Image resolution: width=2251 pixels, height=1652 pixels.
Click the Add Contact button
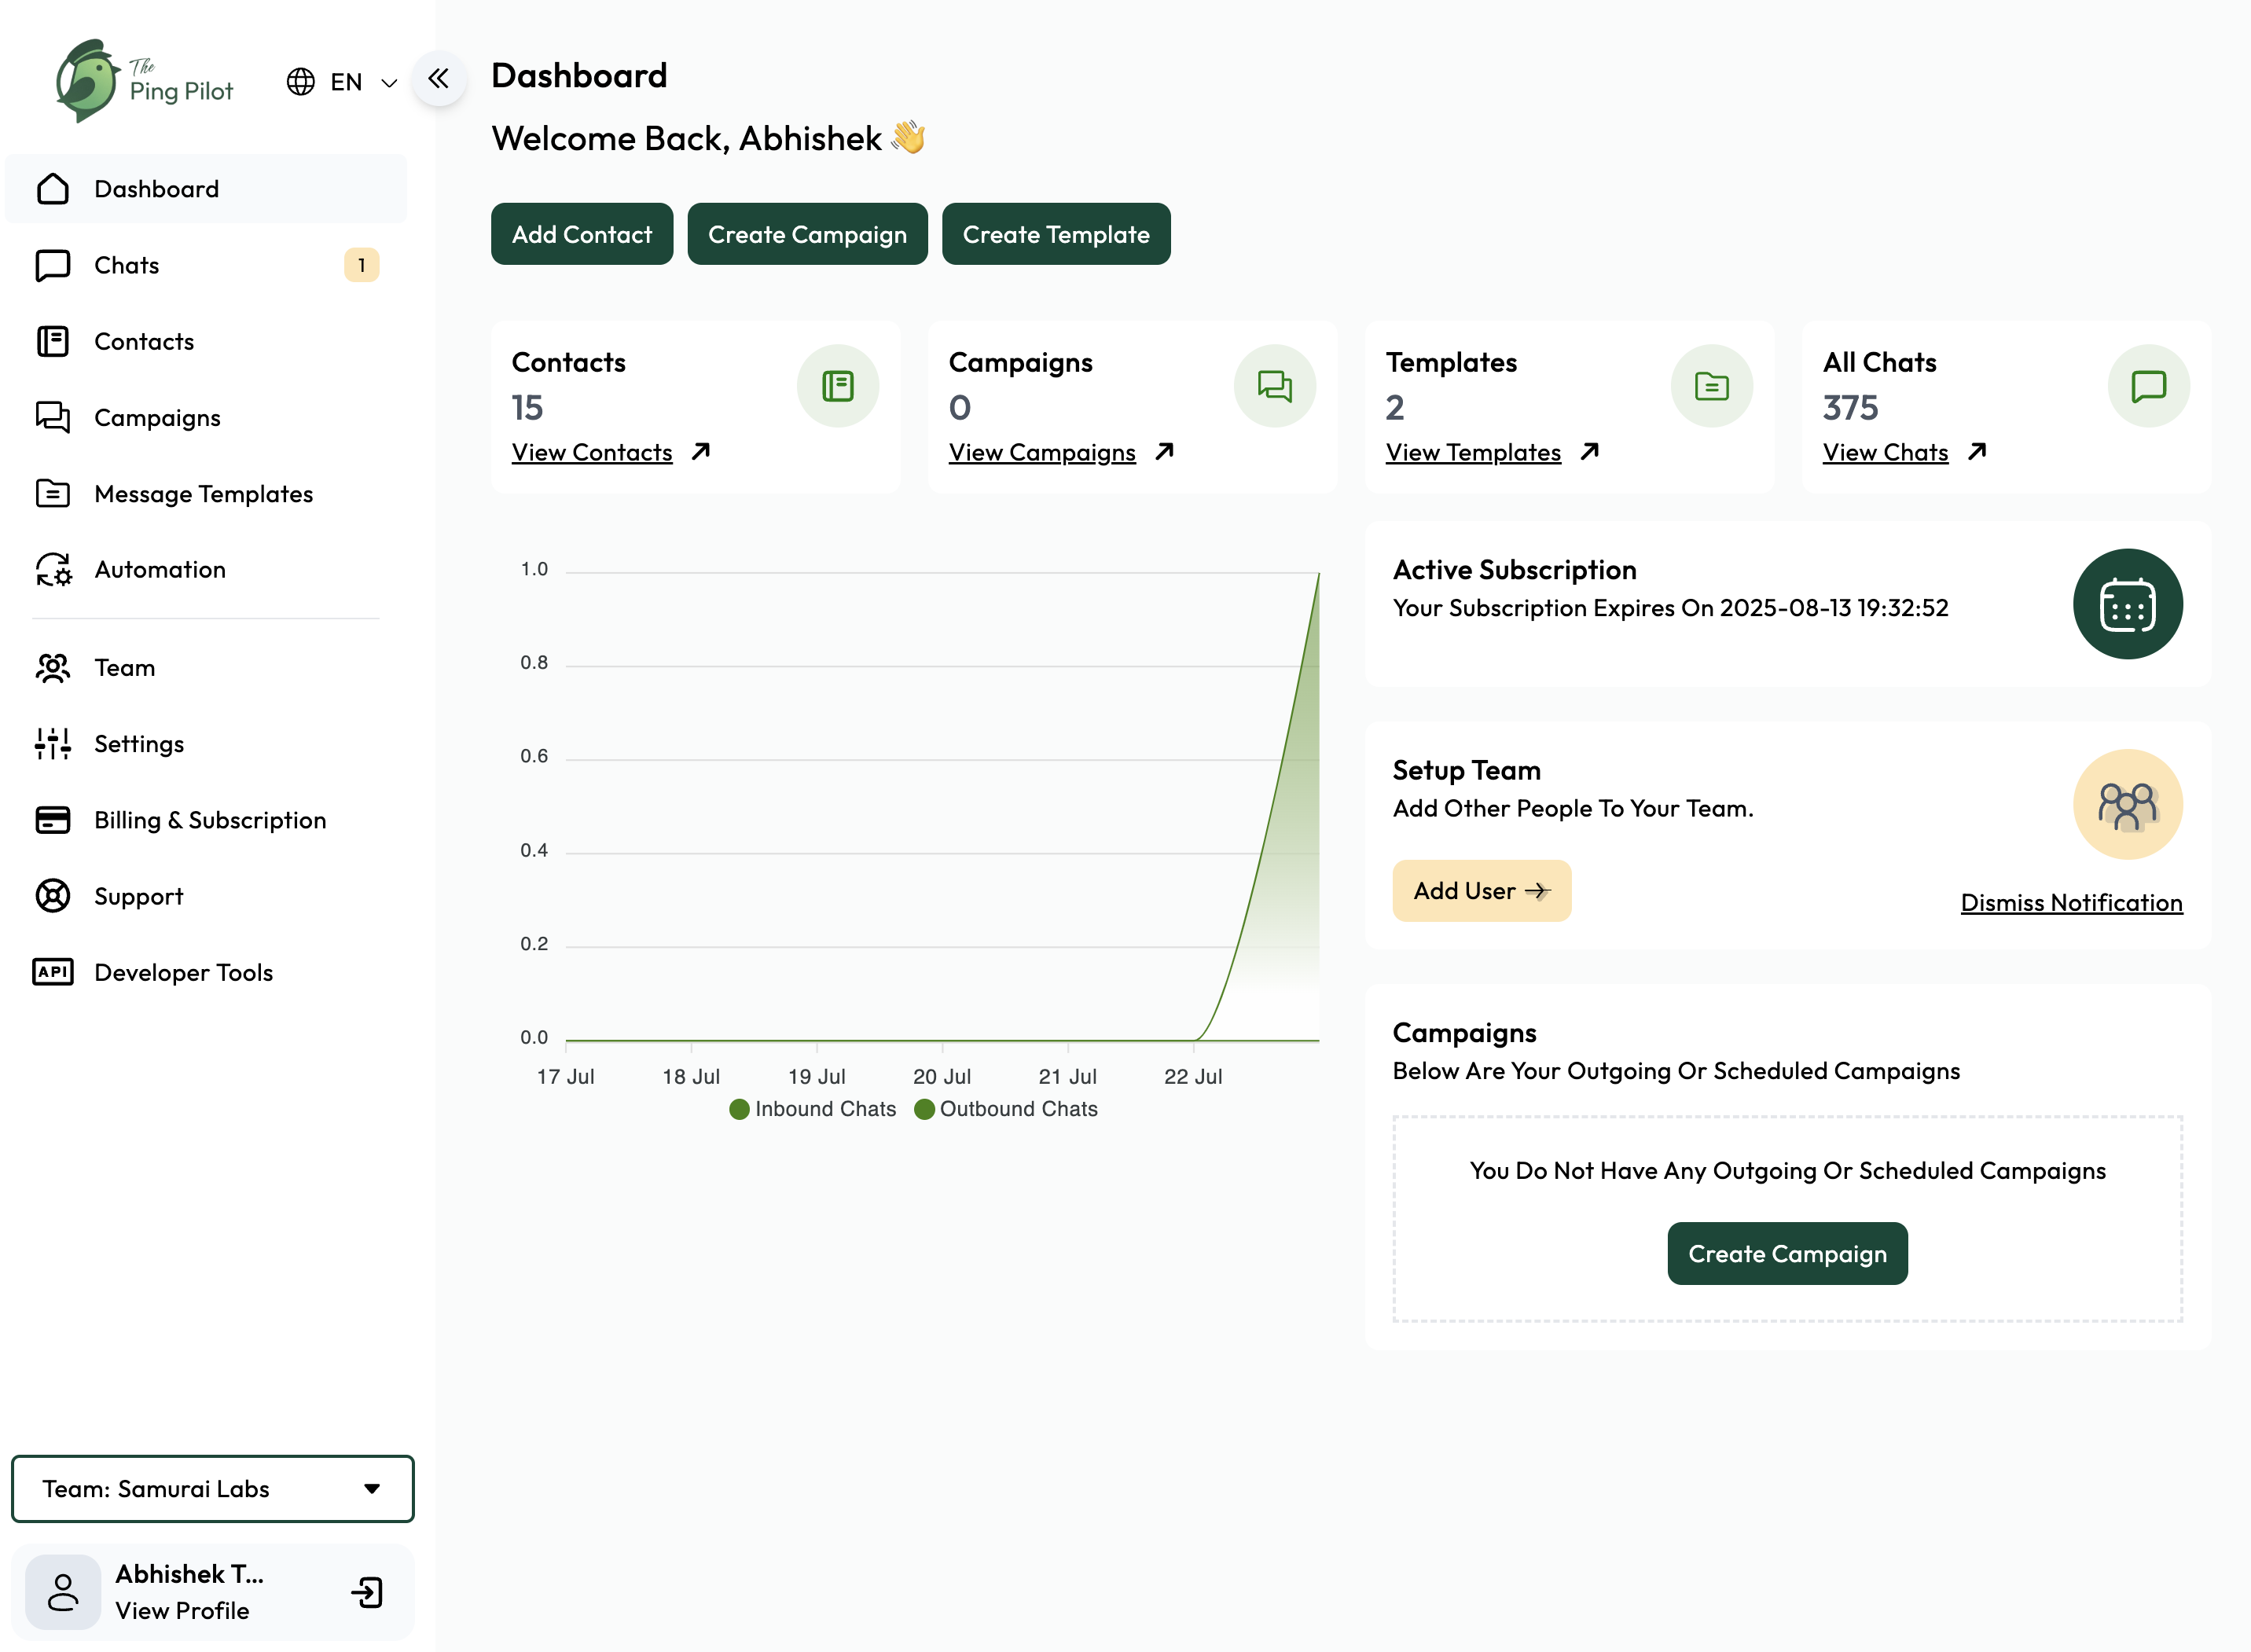point(582,234)
